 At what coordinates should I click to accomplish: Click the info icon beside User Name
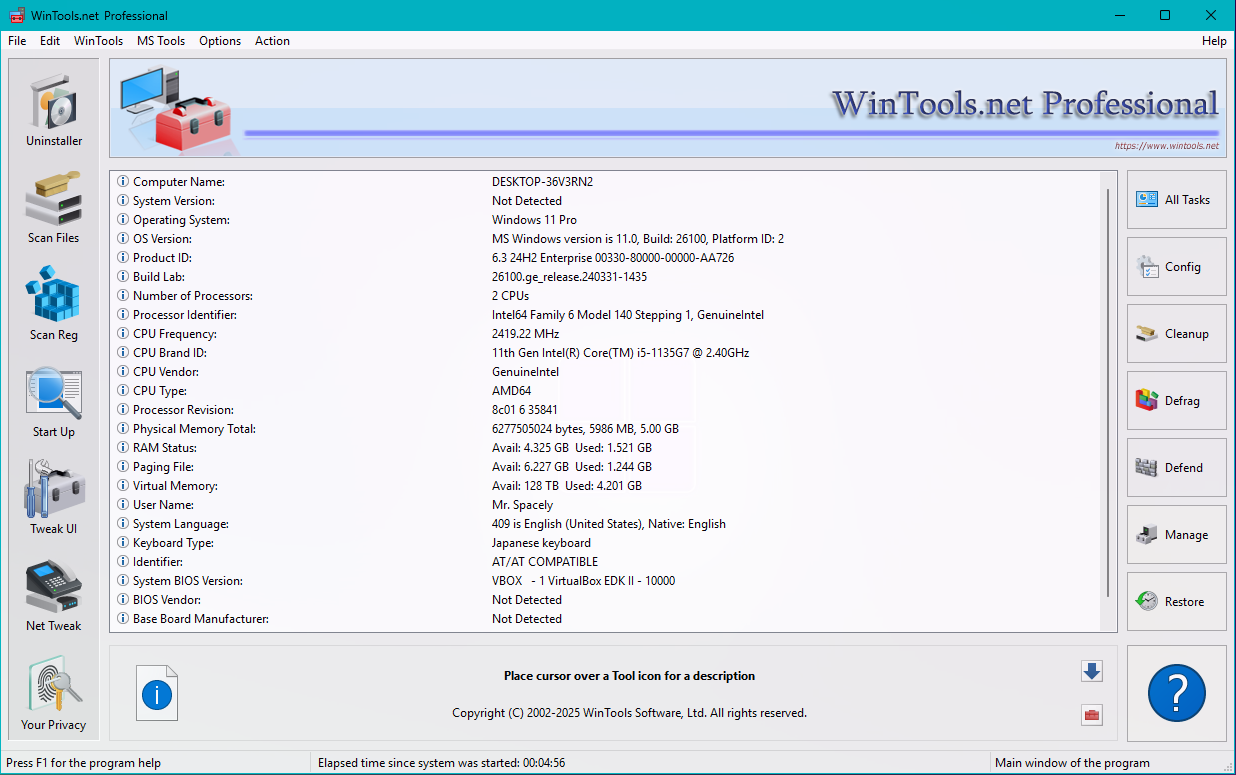coord(123,505)
